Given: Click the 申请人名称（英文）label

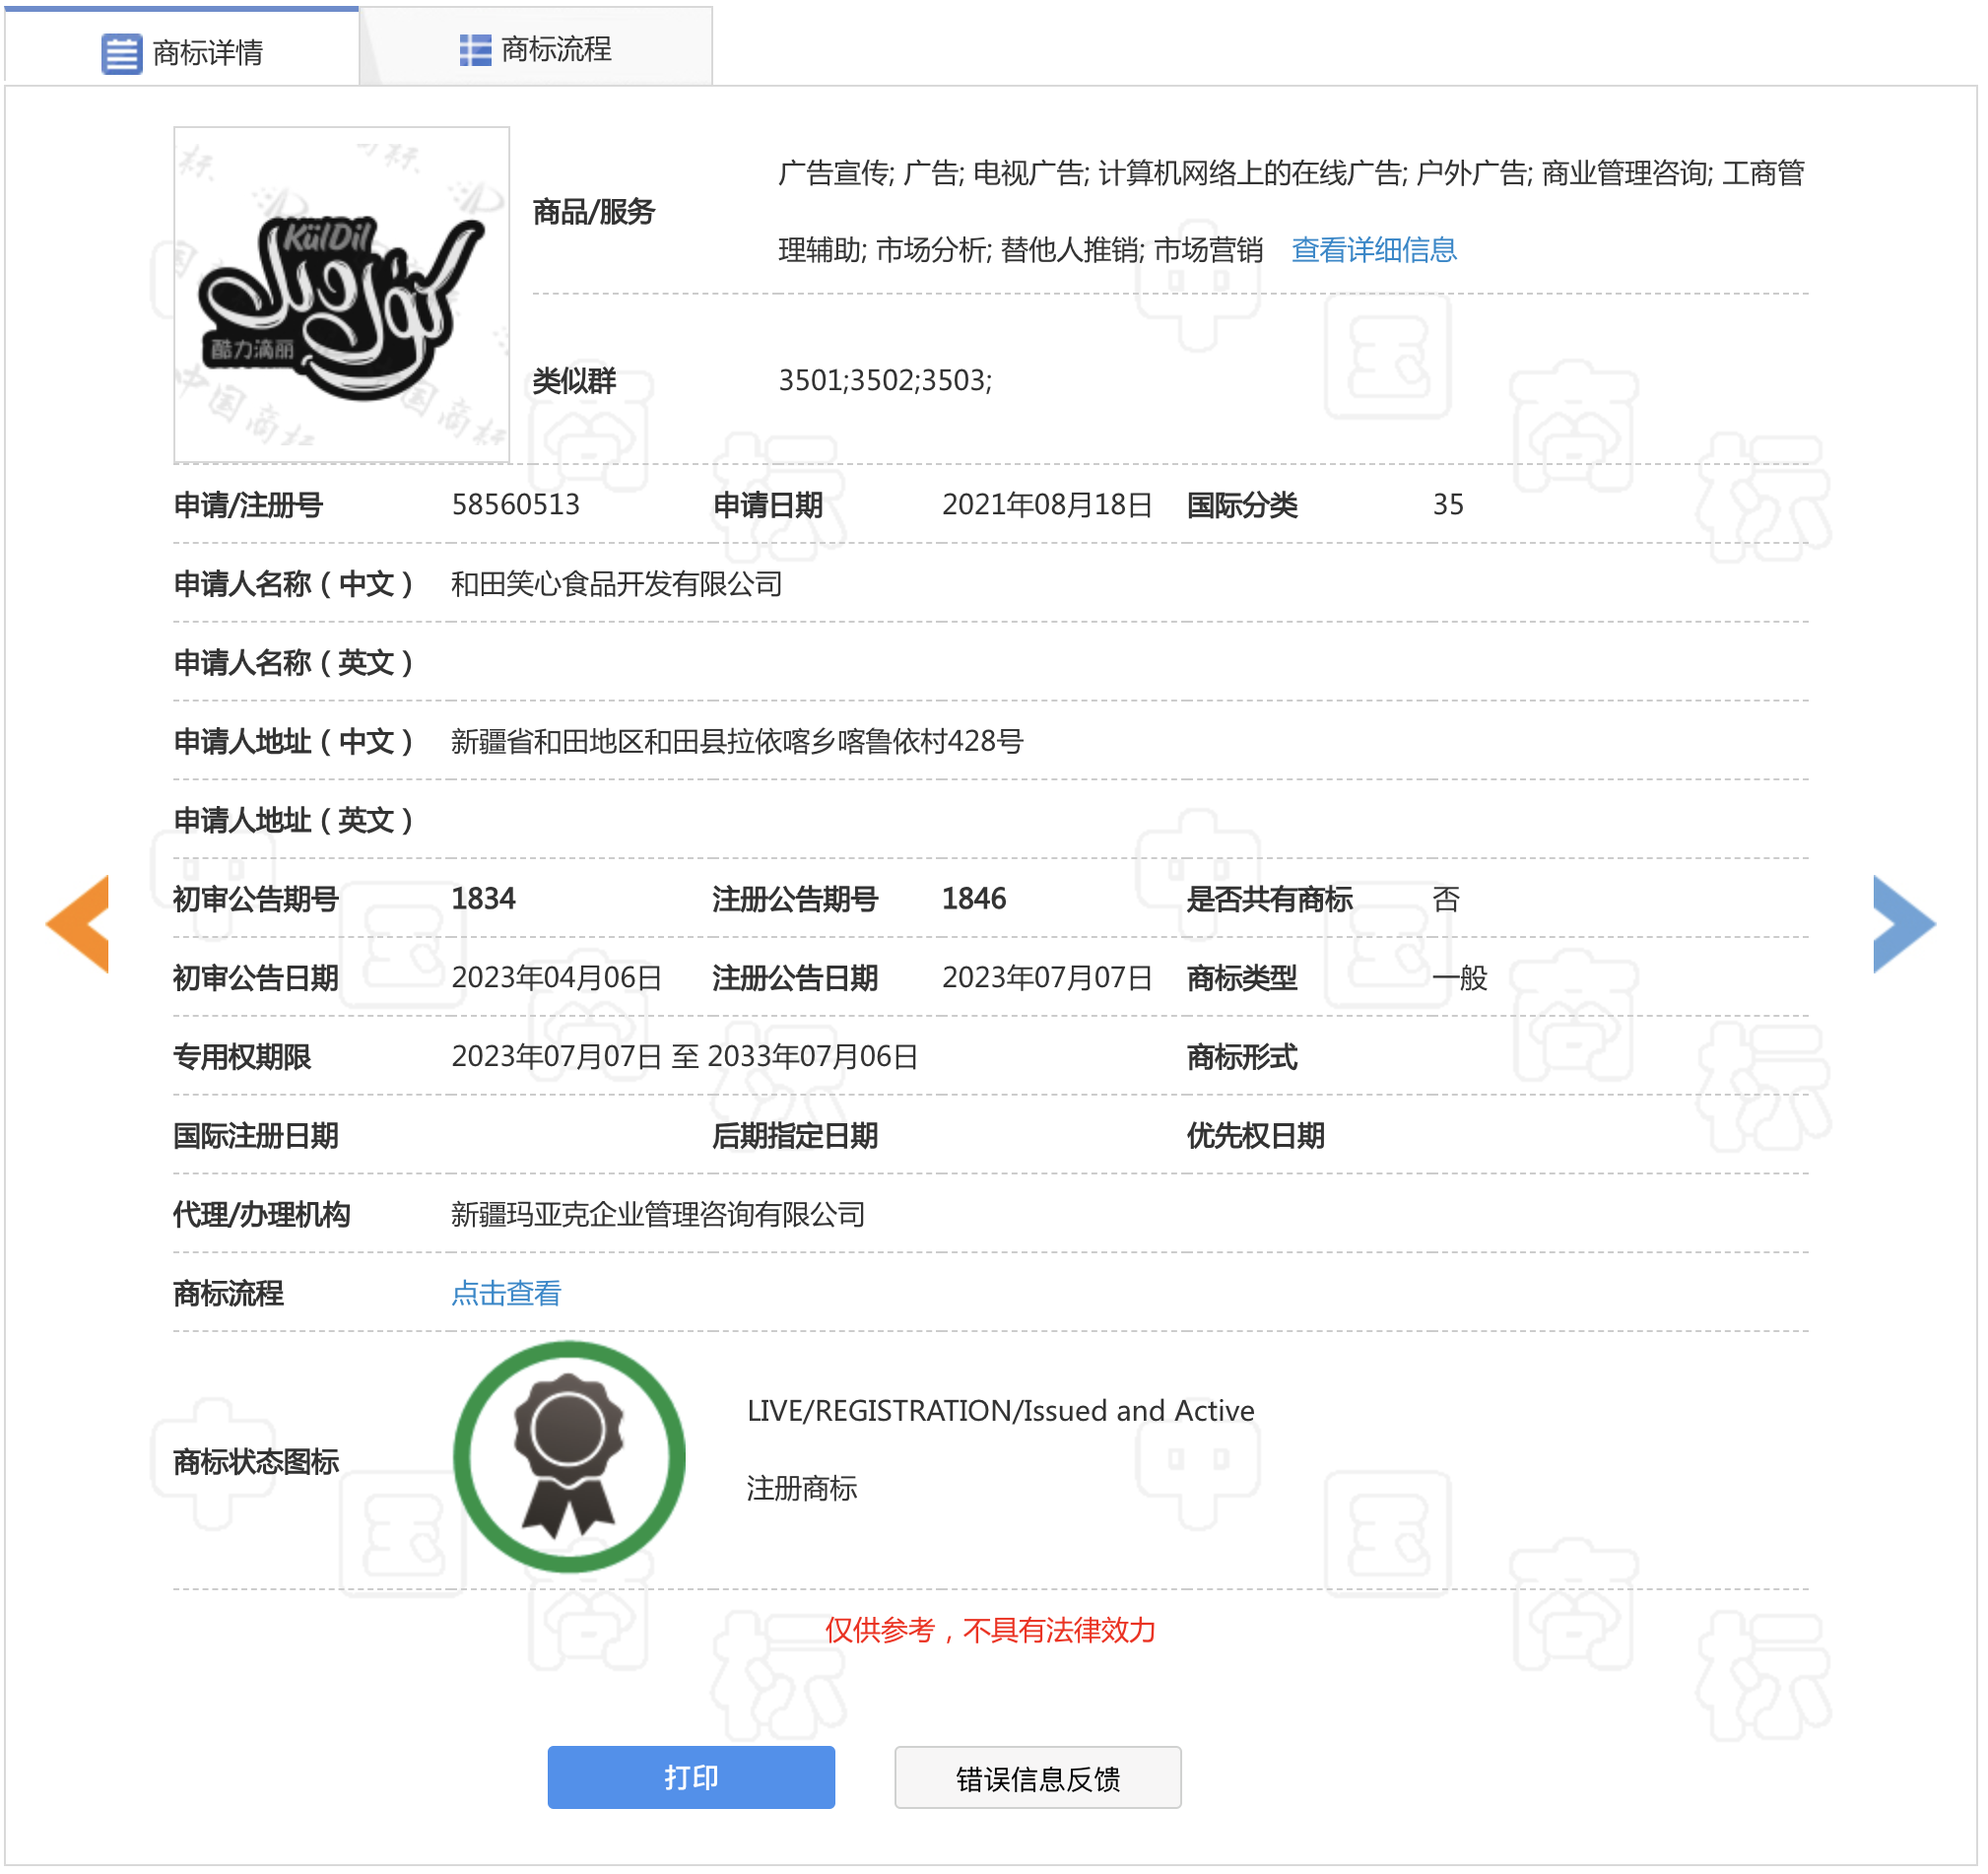Looking at the screenshot, I should tap(295, 663).
